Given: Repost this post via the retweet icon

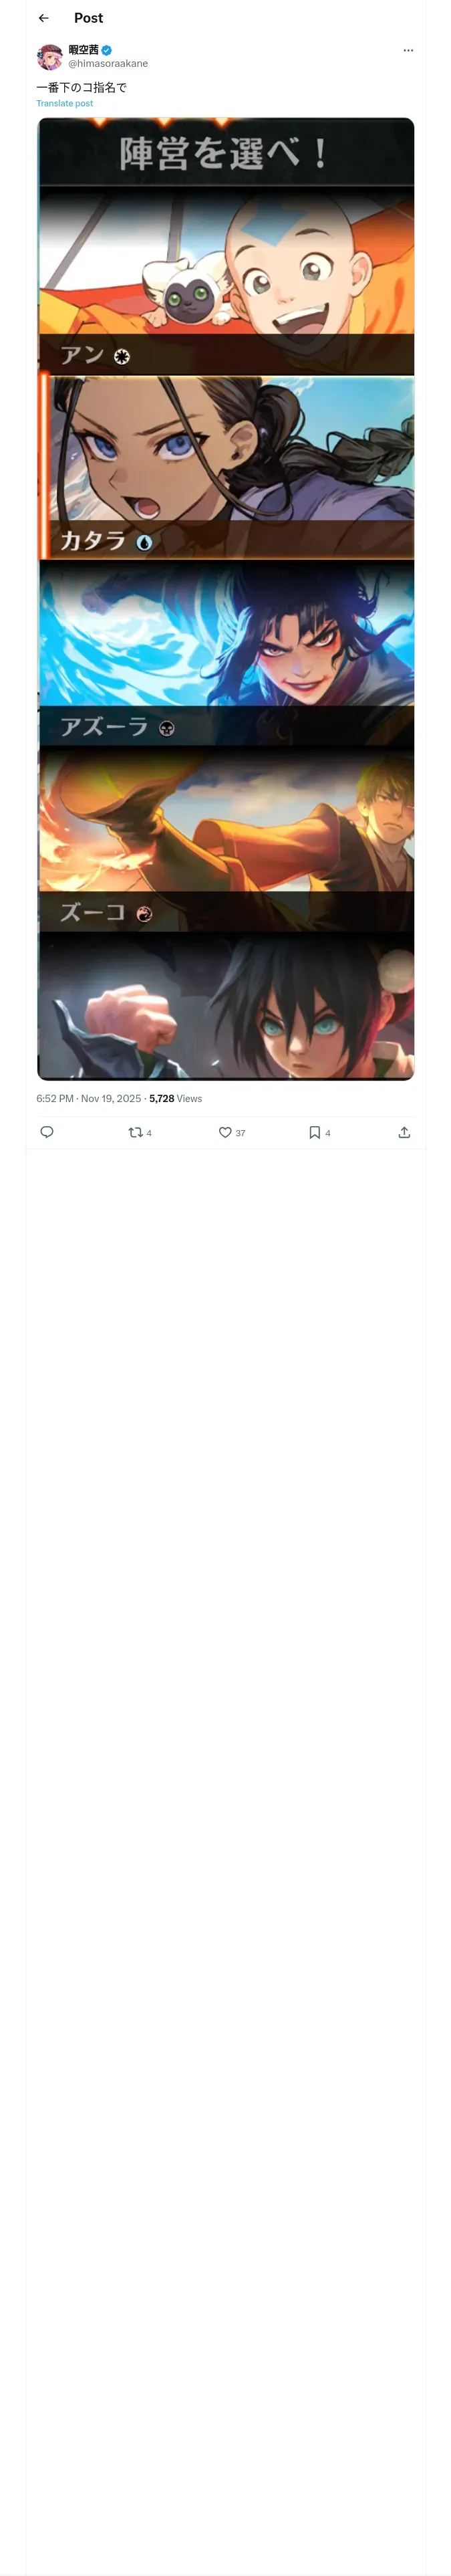Looking at the screenshot, I should click(x=135, y=1132).
